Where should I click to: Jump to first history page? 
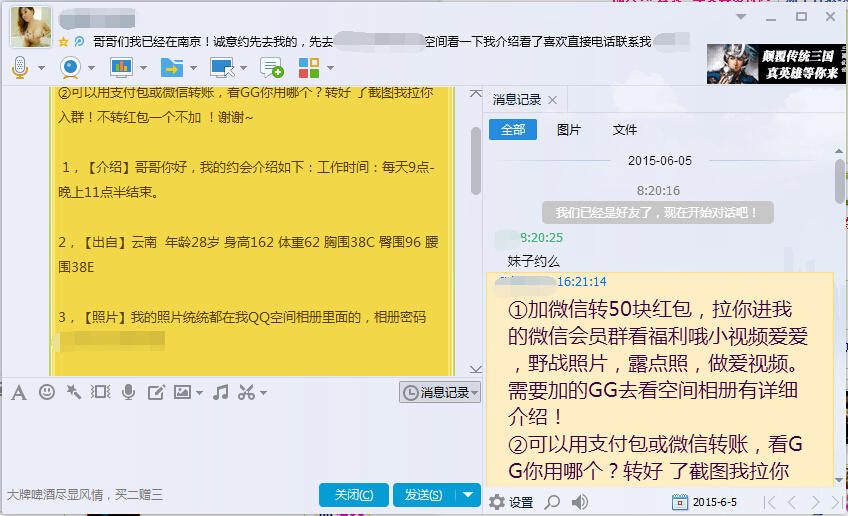(x=769, y=502)
